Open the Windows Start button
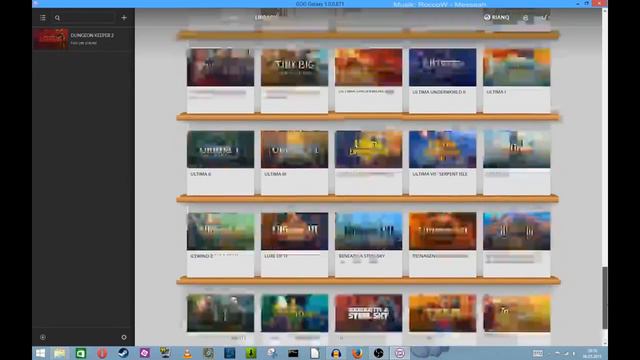 (x=40, y=353)
